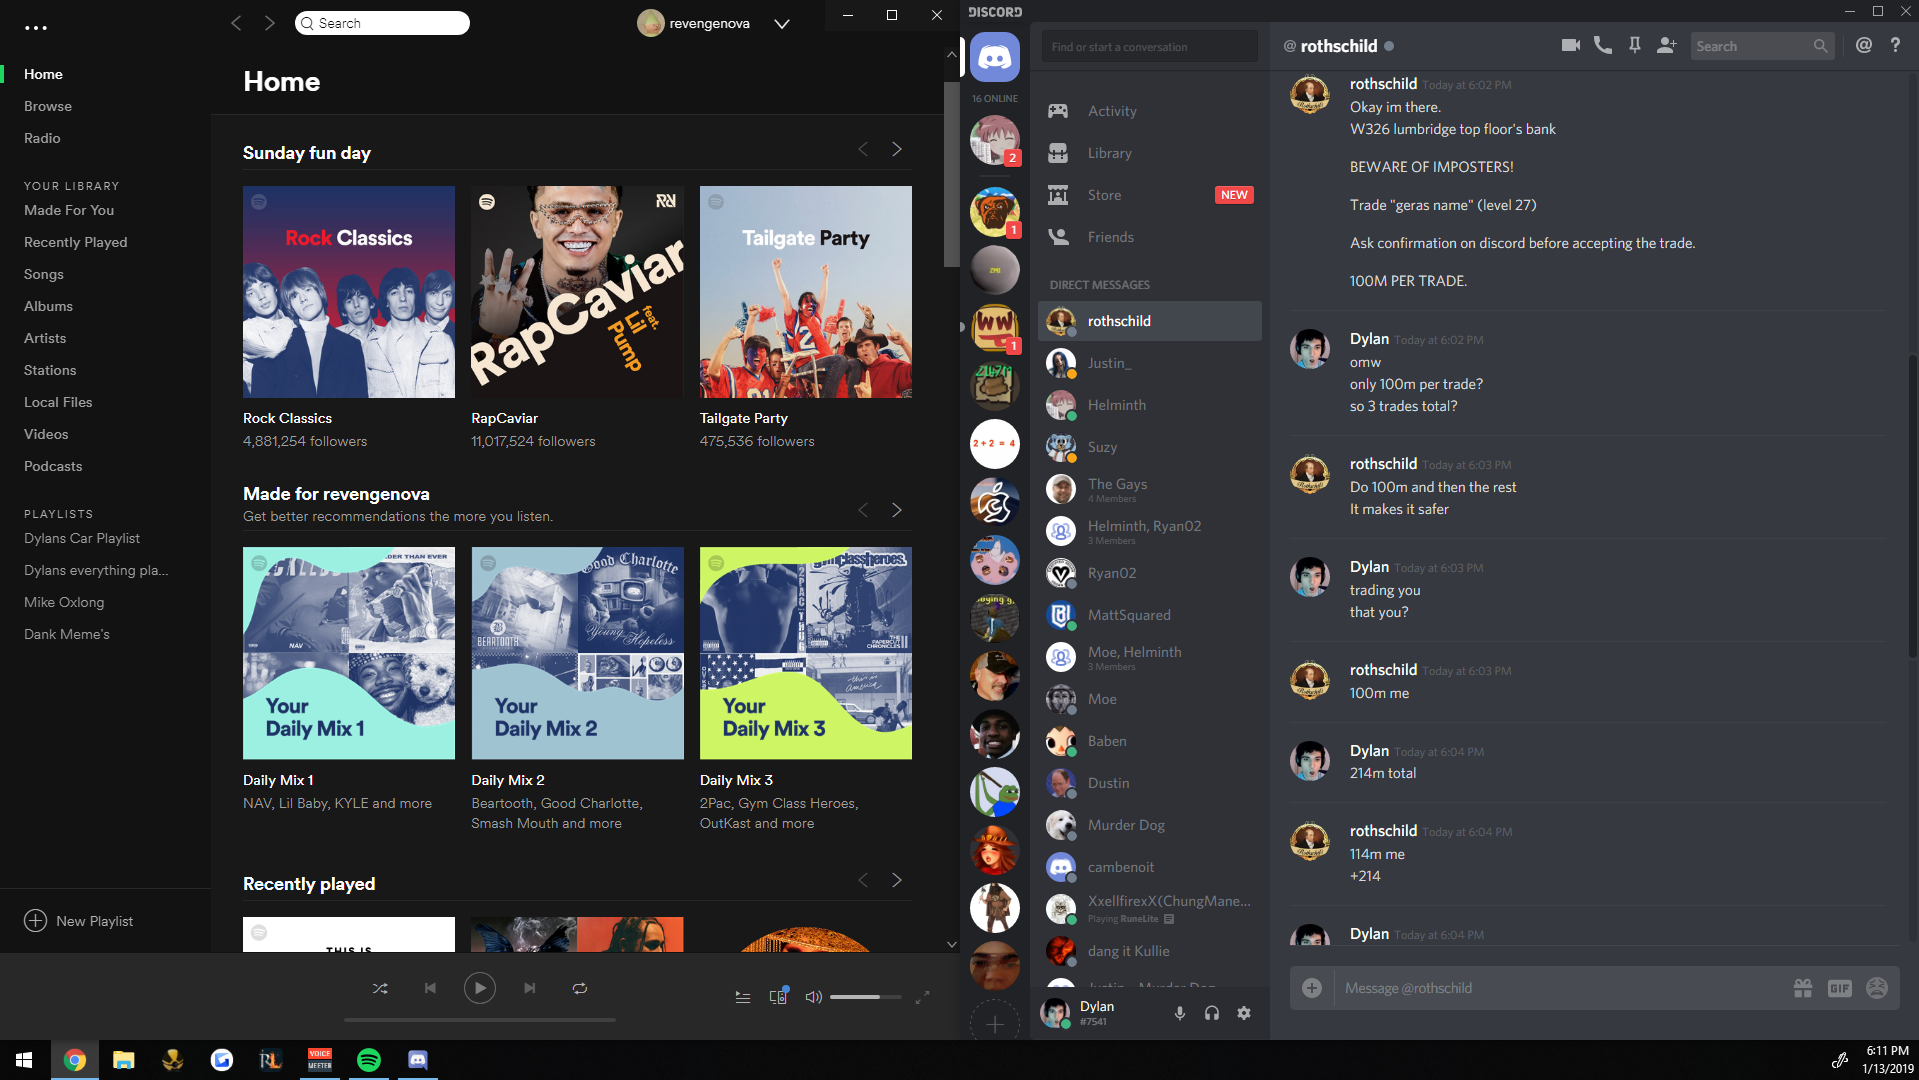Open the Discord emoji picker

click(x=1877, y=988)
